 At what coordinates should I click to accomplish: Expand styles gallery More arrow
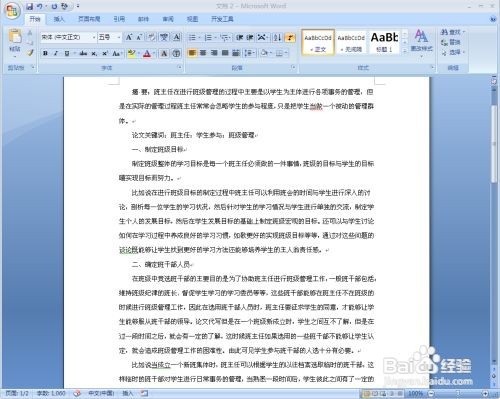point(405,51)
